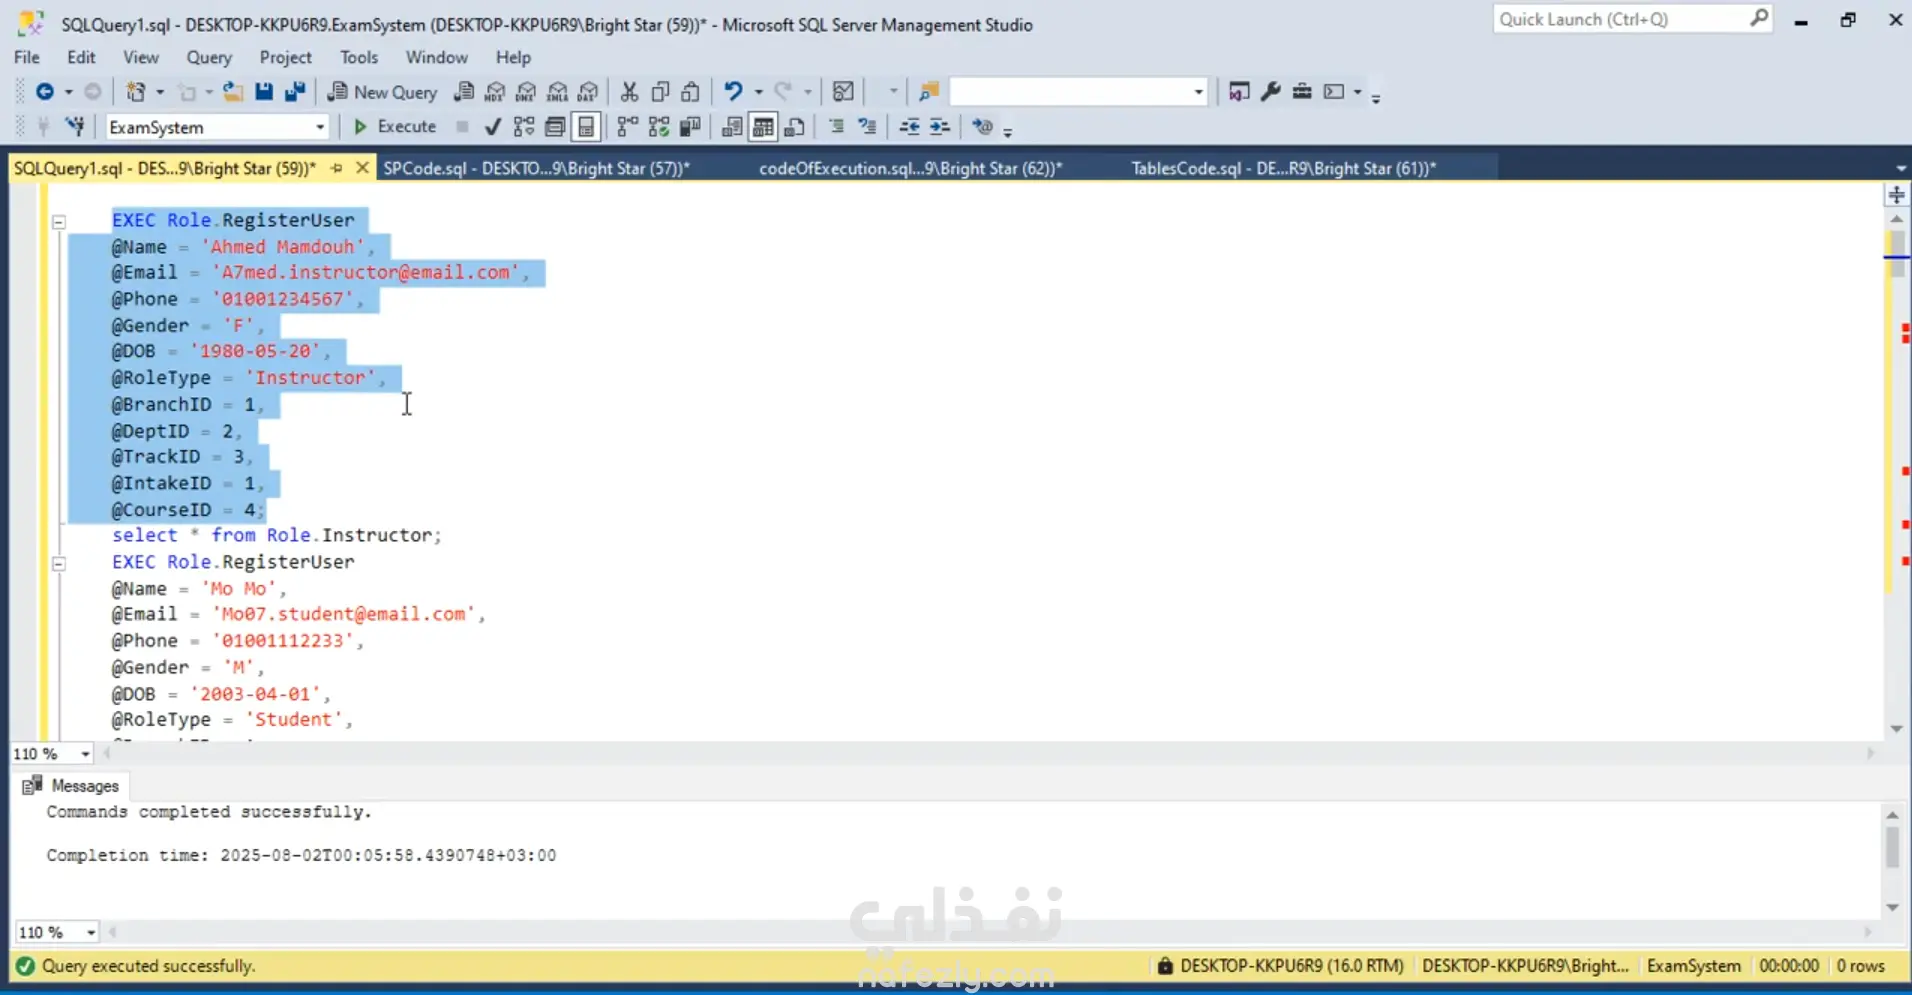The width and height of the screenshot is (1912, 995).
Task: Parse the query with the checkmark icon
Action: (493, 127)
